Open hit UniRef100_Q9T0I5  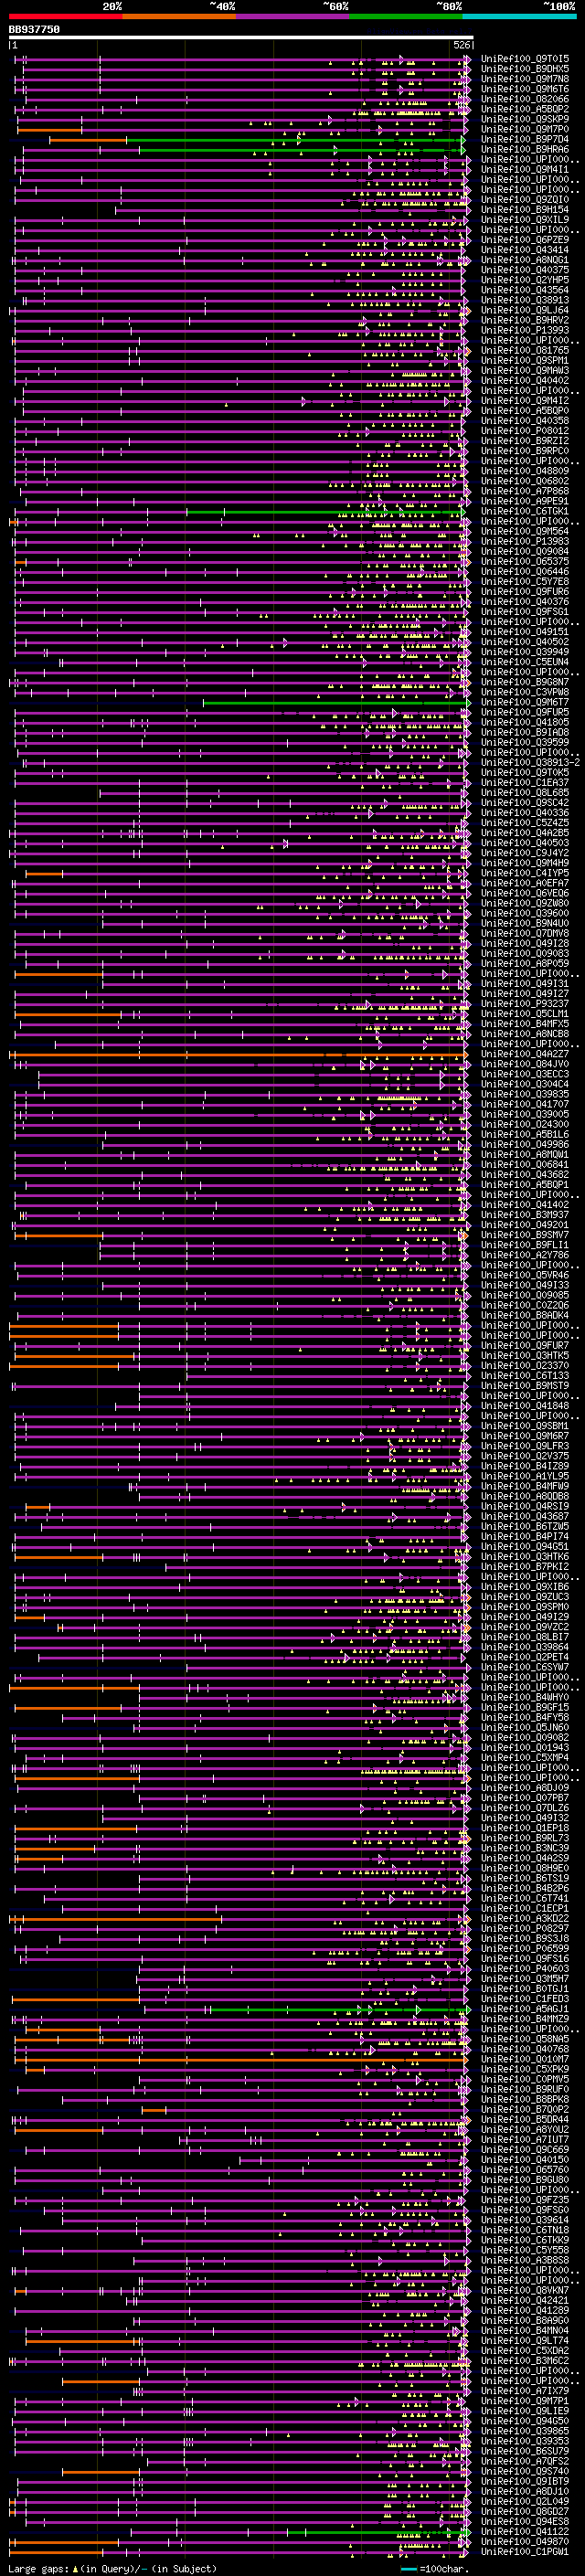[x=525, y=59]
